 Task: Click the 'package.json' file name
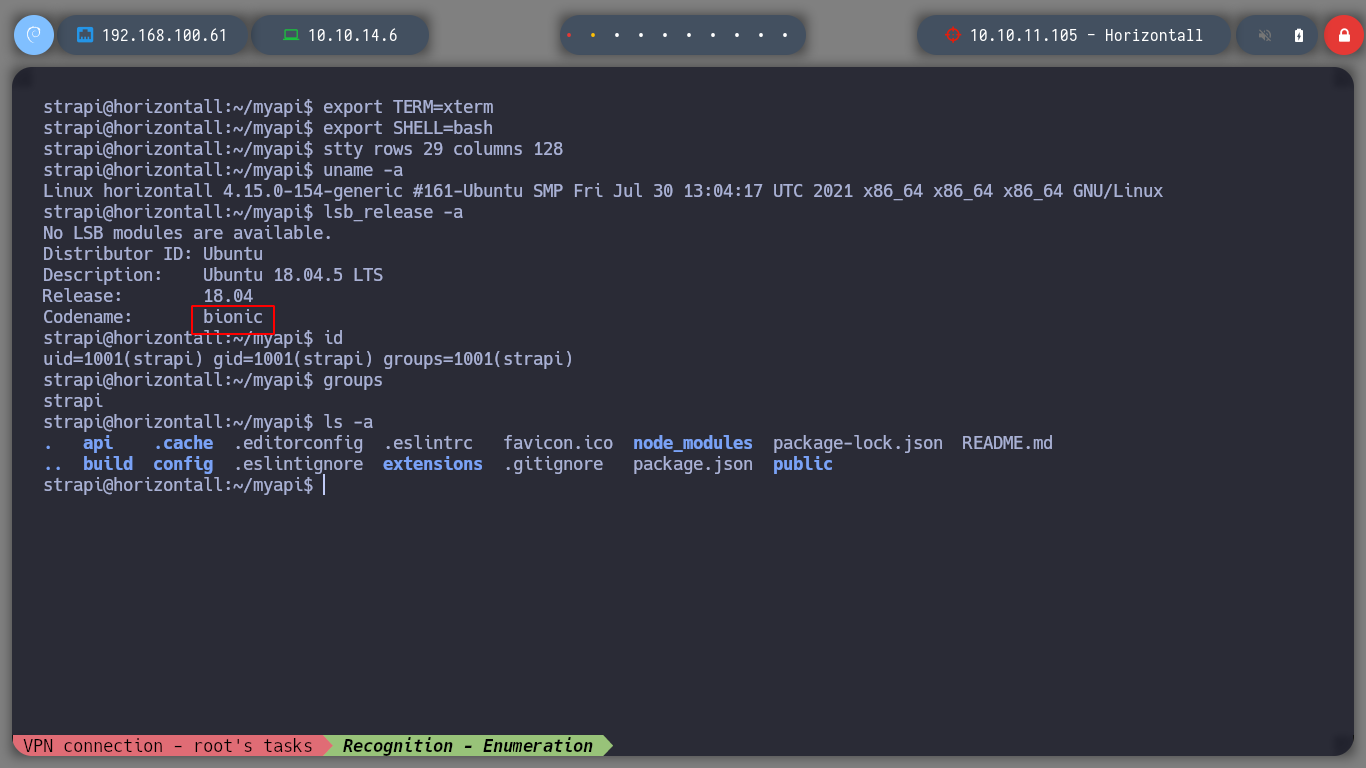(693, 464)
